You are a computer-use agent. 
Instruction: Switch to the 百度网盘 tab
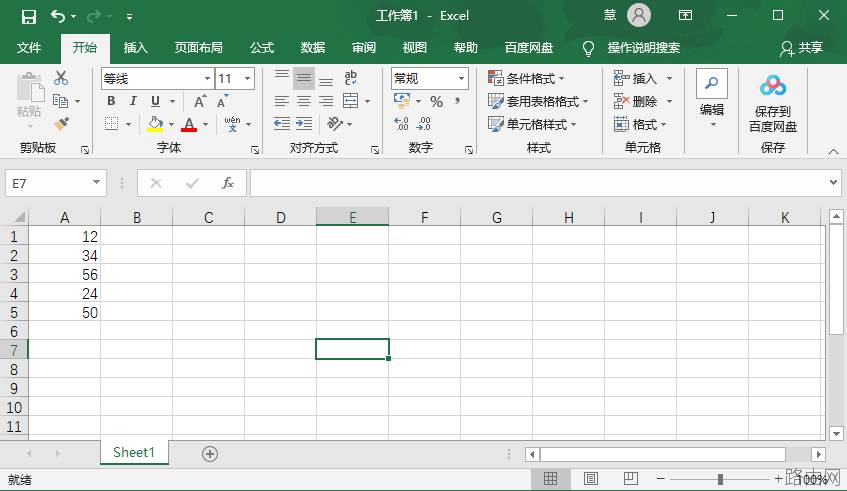529,48
